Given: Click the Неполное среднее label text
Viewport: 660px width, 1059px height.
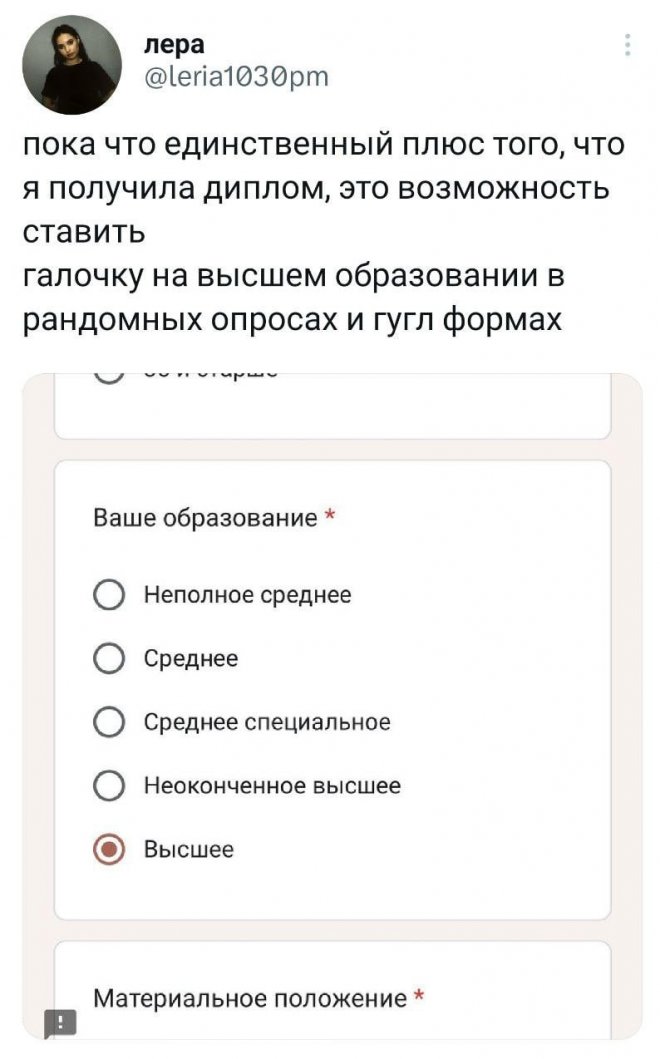Looking at the screenshot, I should click(x=248, y=595).
